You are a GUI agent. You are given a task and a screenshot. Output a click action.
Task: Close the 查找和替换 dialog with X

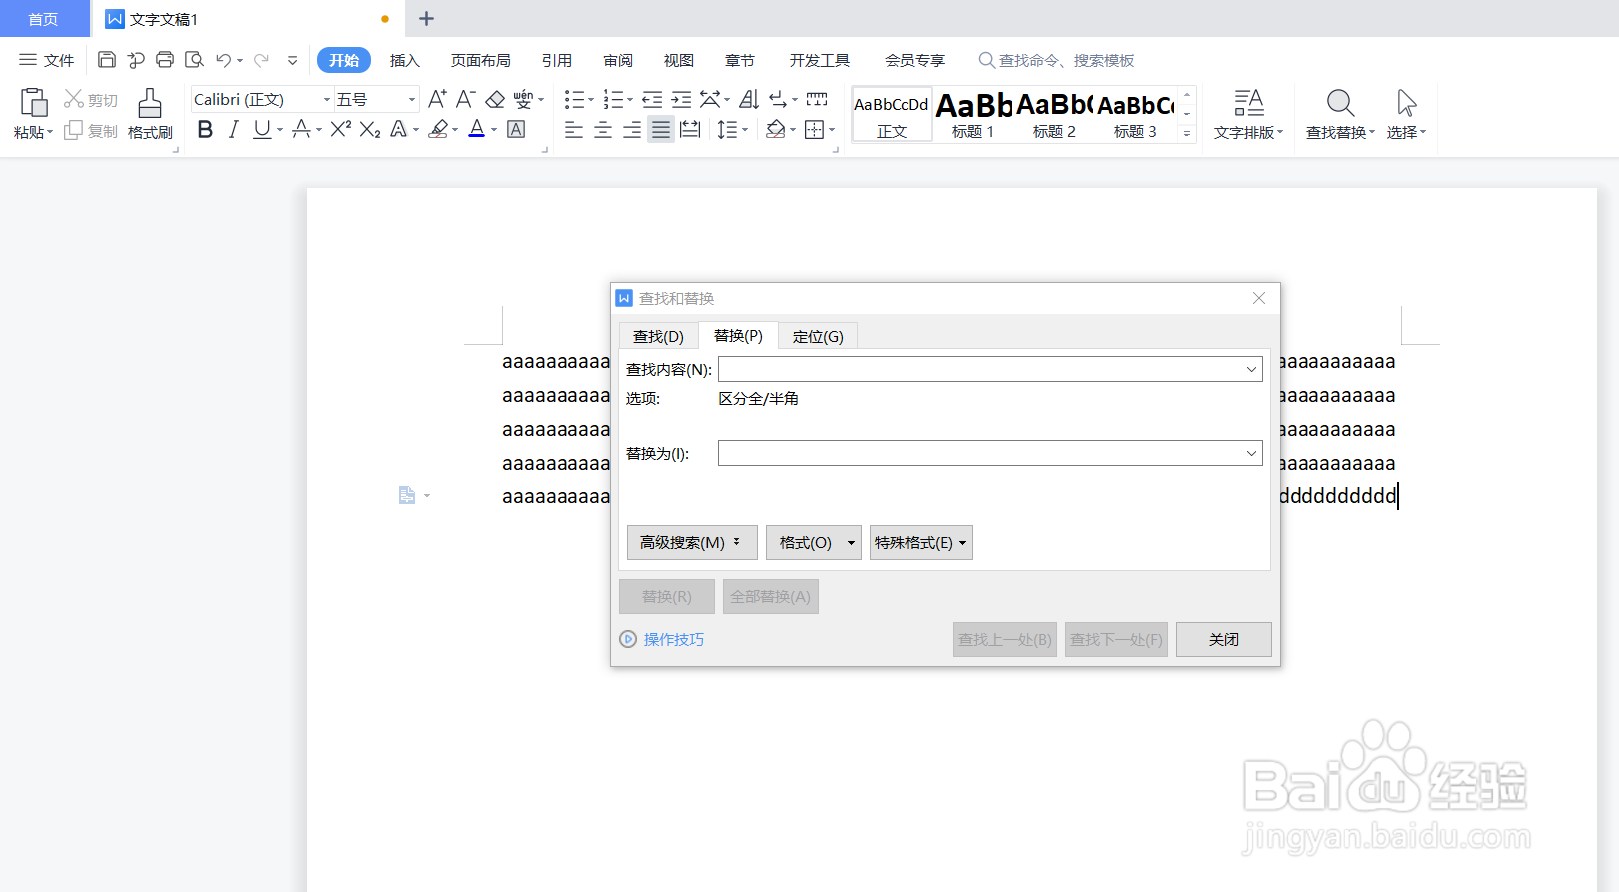(1259, 298)
